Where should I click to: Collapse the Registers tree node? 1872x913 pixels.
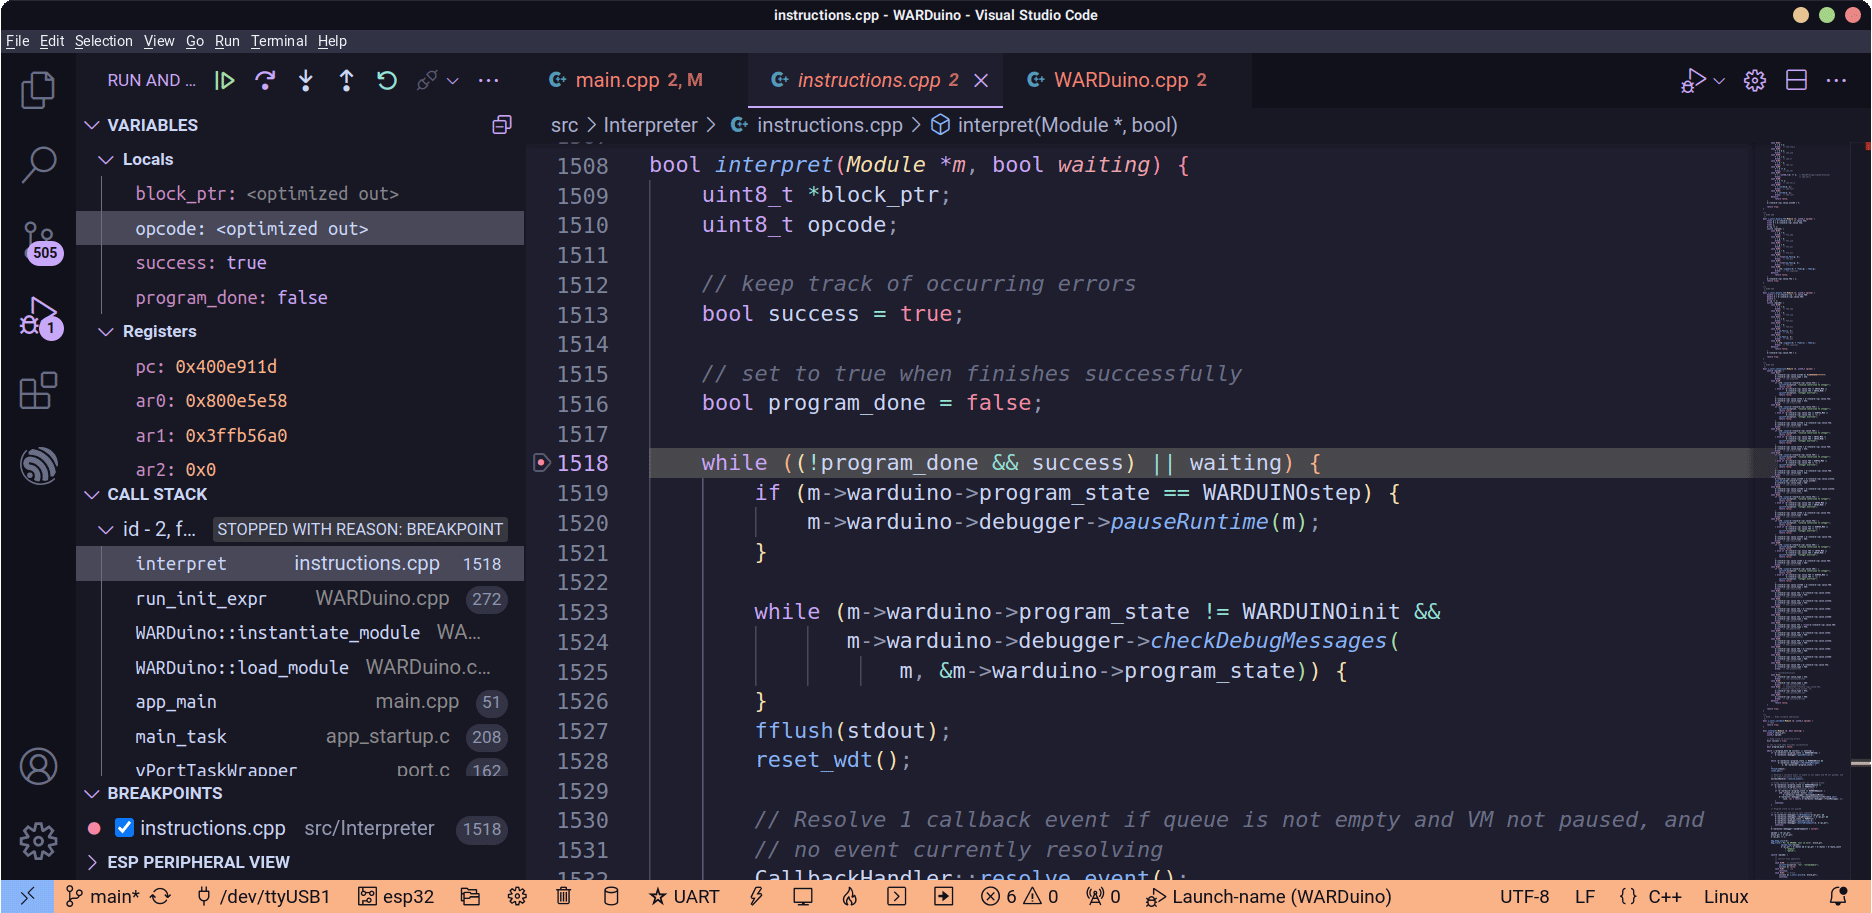106,332
